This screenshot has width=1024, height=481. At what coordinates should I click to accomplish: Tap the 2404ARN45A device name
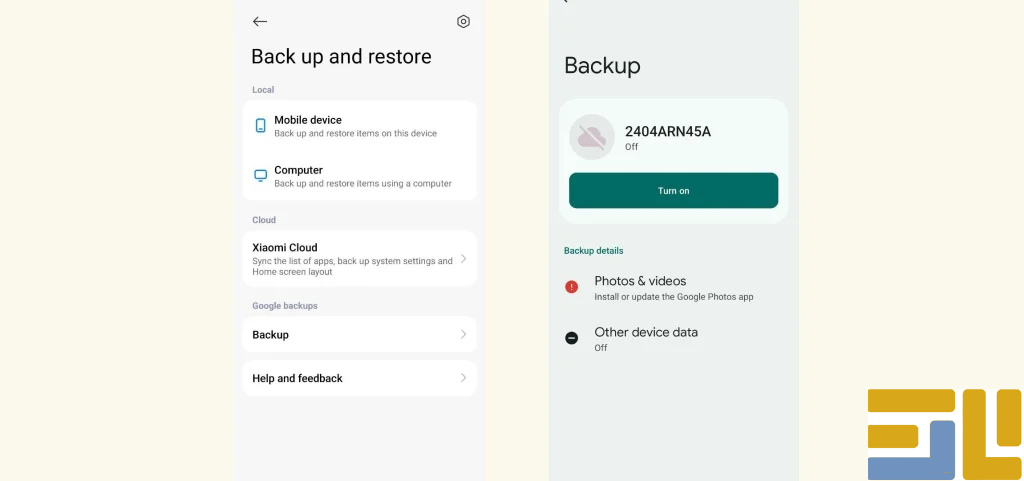(x=667, y=131)
